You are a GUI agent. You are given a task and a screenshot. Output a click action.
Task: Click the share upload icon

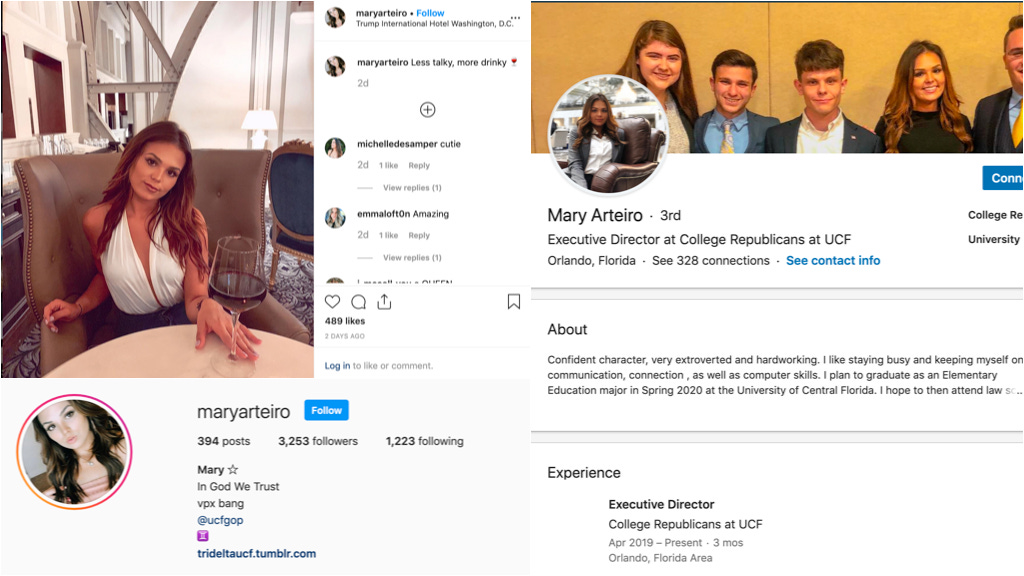(x=384, y=302)
